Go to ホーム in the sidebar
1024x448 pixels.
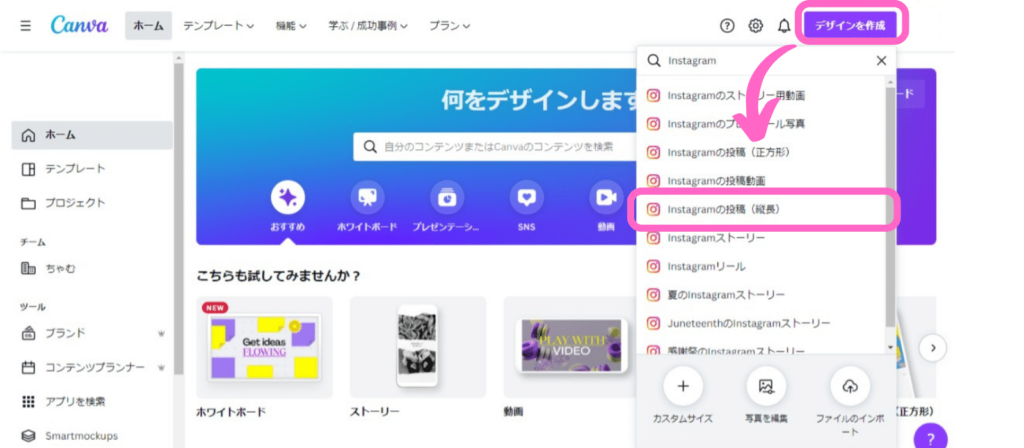click(x=92, y=135)
